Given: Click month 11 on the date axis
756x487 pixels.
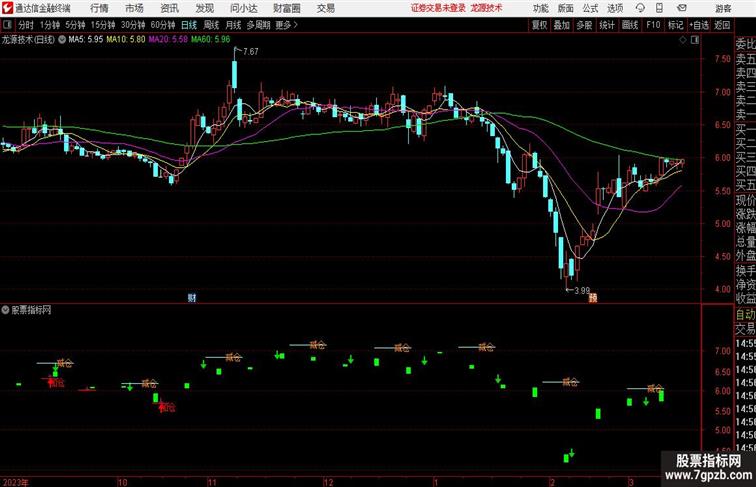Looking at the screenshot, I should pos(212,483).
